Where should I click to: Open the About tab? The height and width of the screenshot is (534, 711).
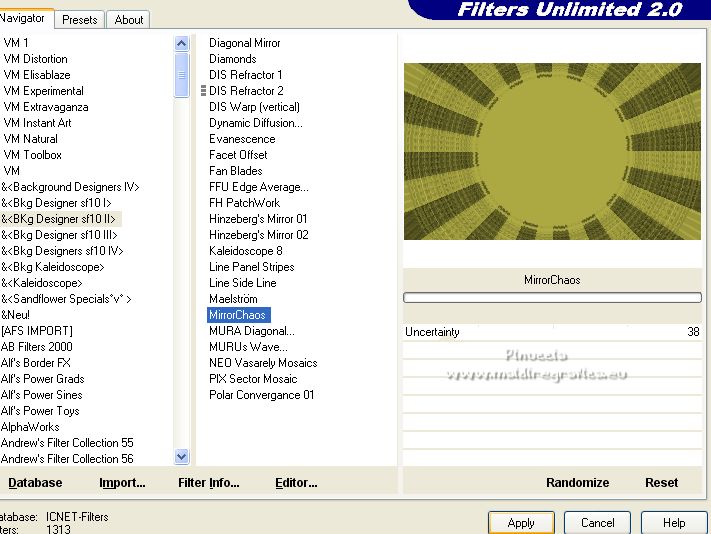[128, 20]
